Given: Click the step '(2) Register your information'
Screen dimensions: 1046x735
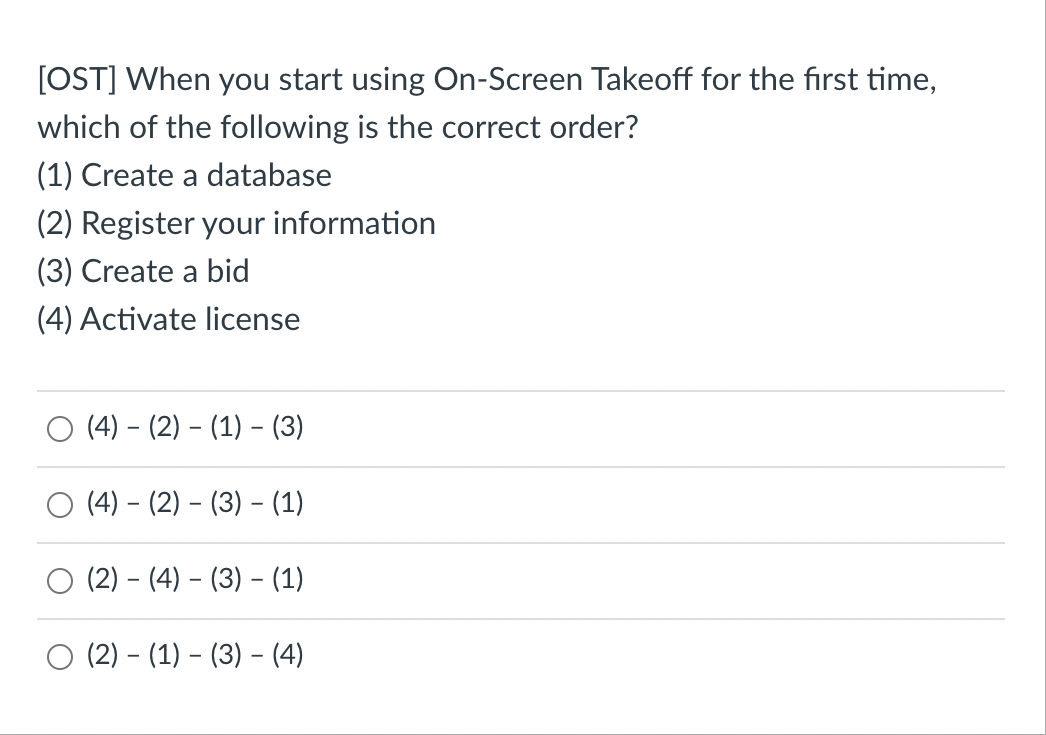Looking at the screenshot, I should pos(236,223).
